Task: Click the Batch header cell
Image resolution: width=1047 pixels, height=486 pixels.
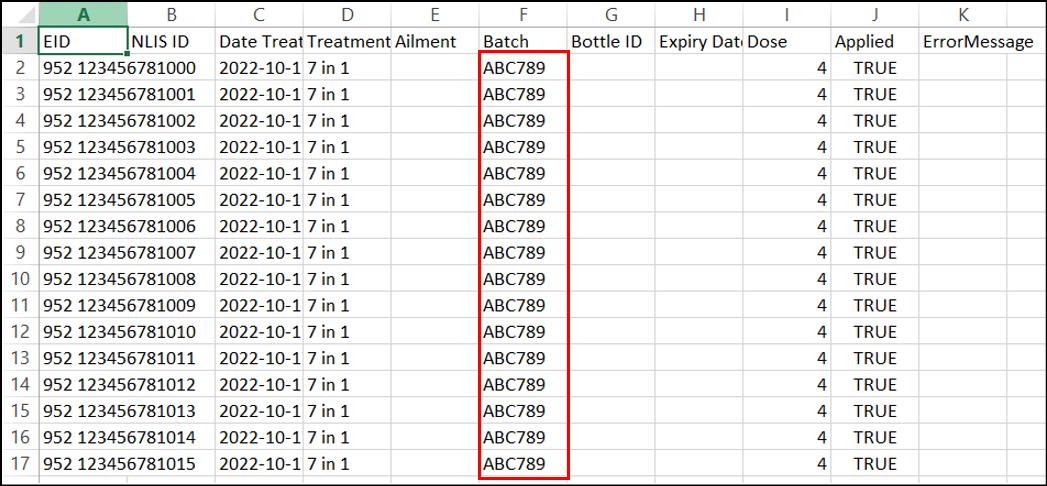Action: tap(523, 42)
